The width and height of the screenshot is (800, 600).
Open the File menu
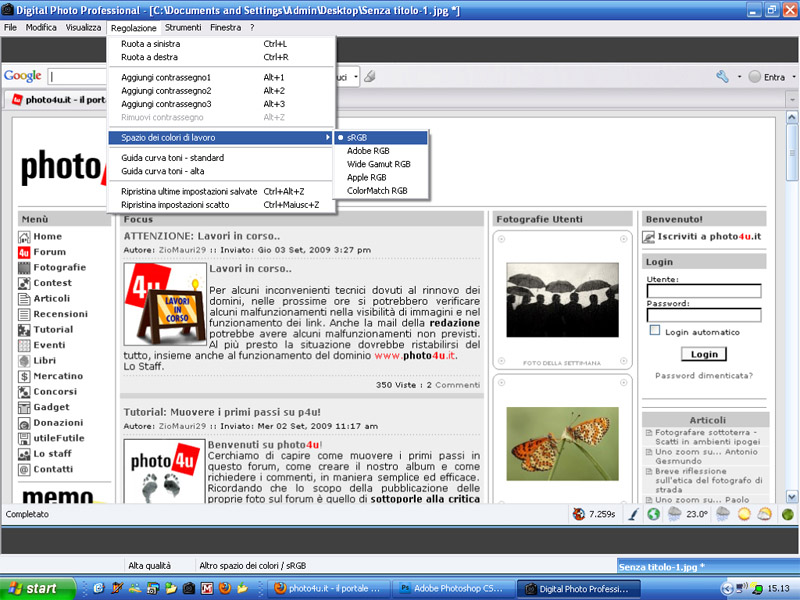point(10,28)
